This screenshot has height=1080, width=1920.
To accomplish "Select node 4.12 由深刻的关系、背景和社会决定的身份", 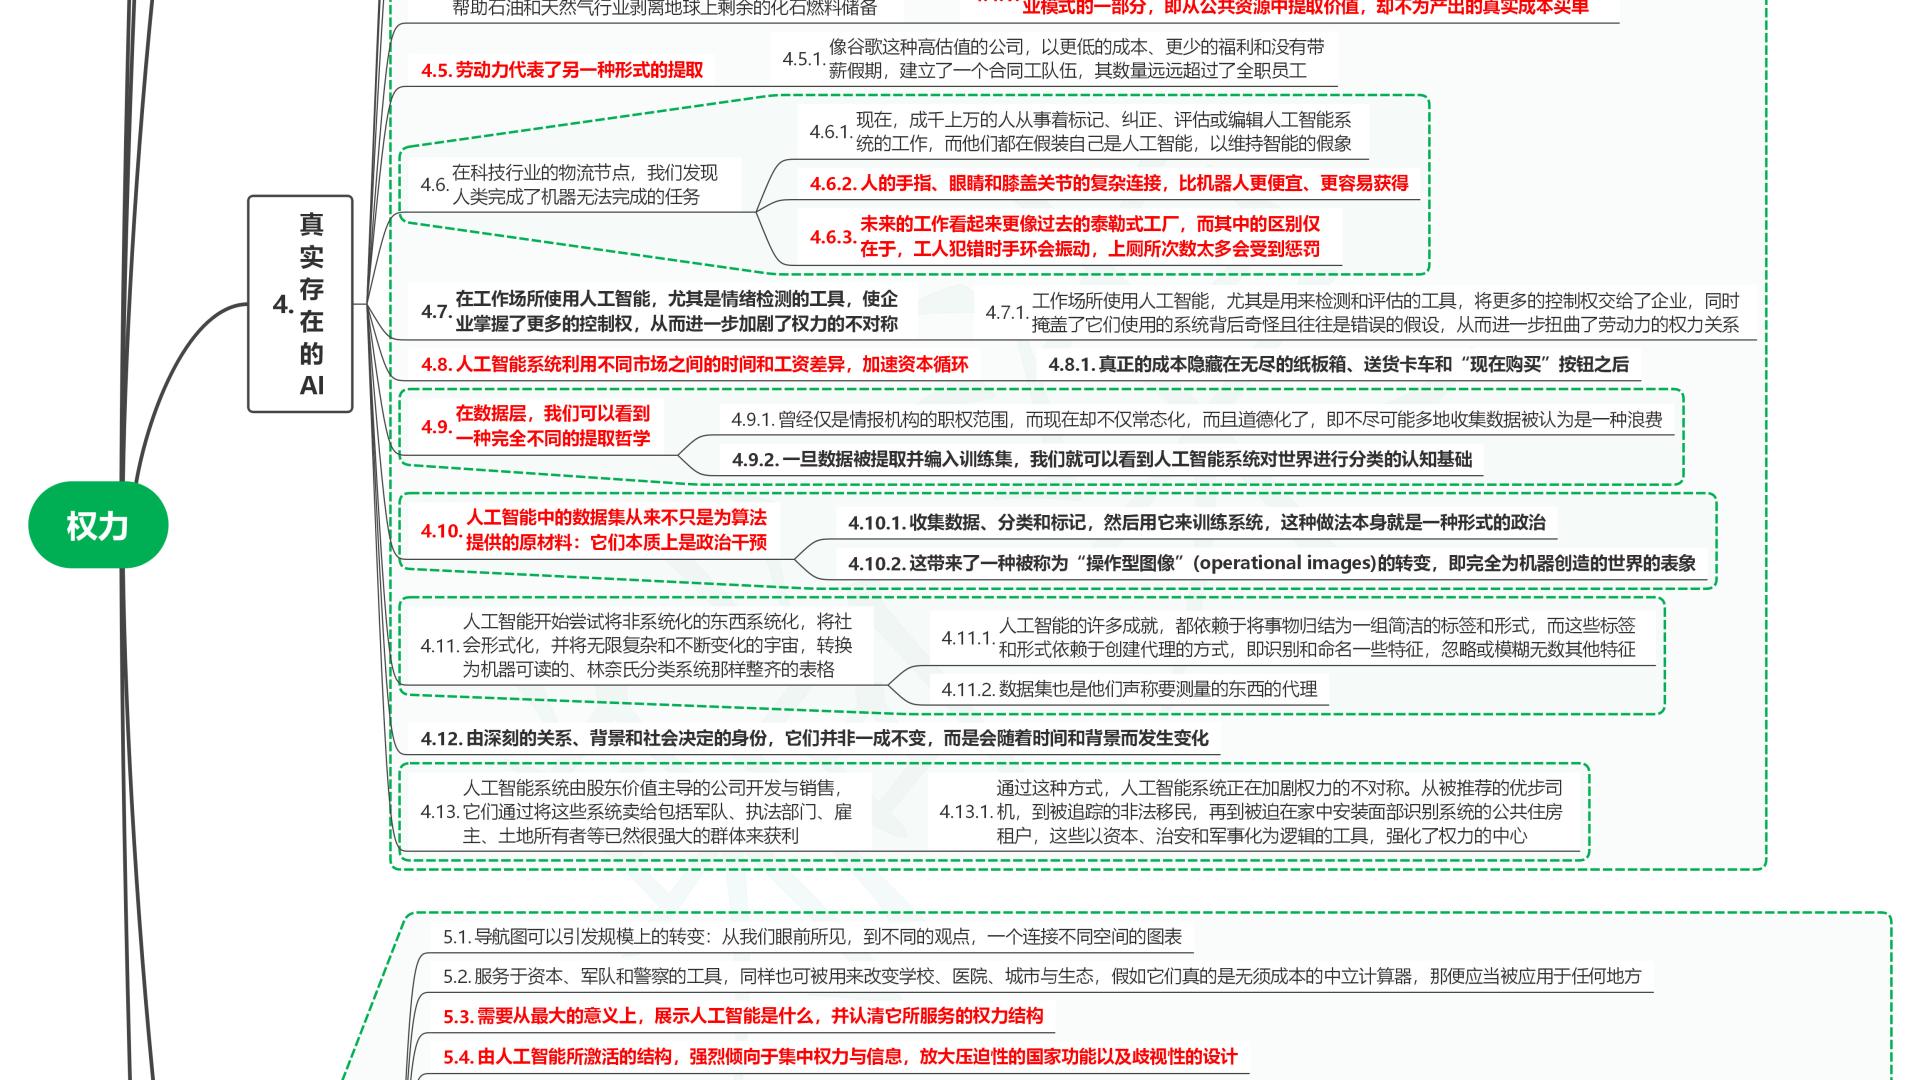I will point(814,739).
